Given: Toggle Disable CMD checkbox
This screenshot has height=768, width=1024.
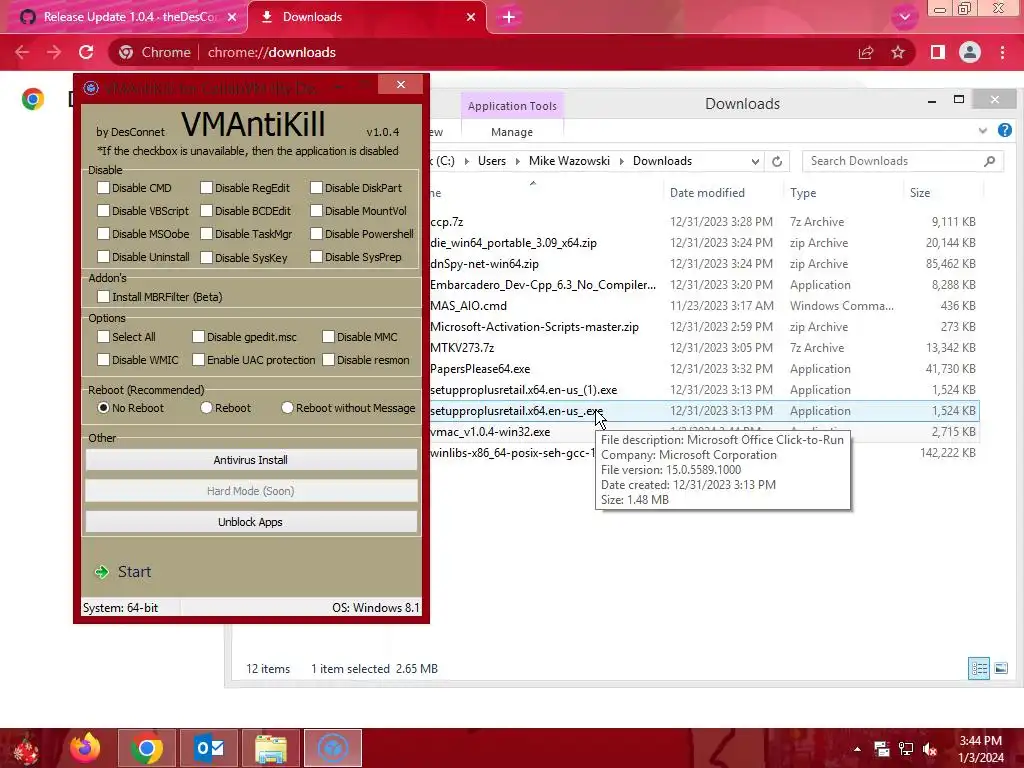Looking at the screenshot, I should tap(103, 187).
